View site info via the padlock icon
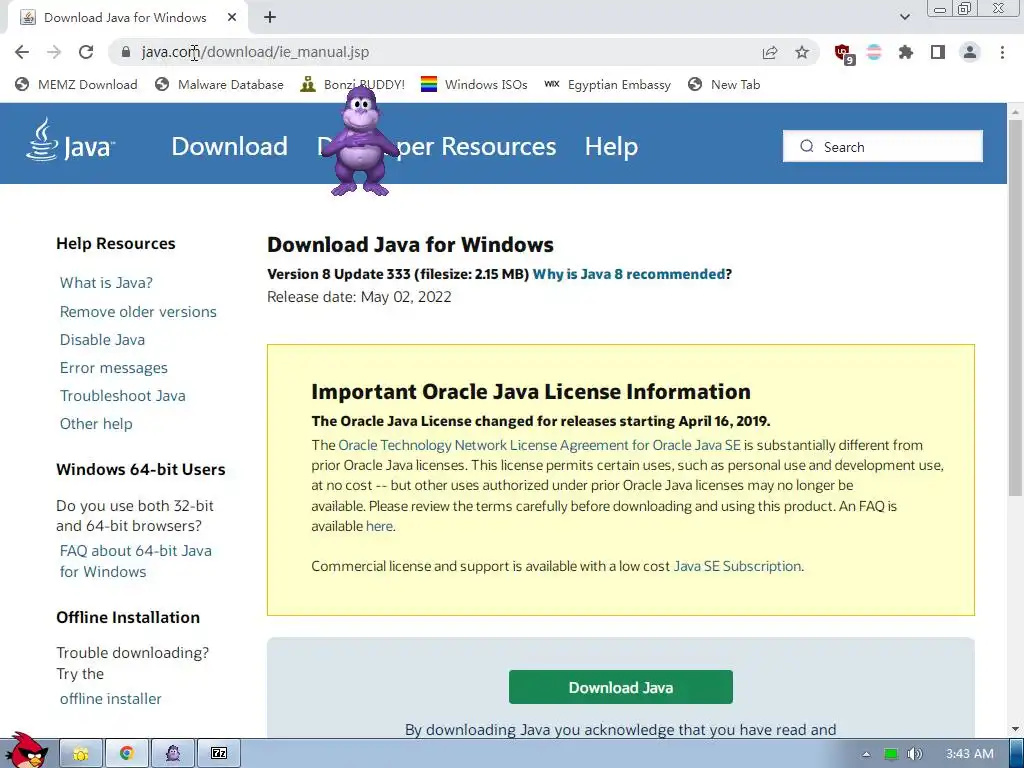 point(126,52)
